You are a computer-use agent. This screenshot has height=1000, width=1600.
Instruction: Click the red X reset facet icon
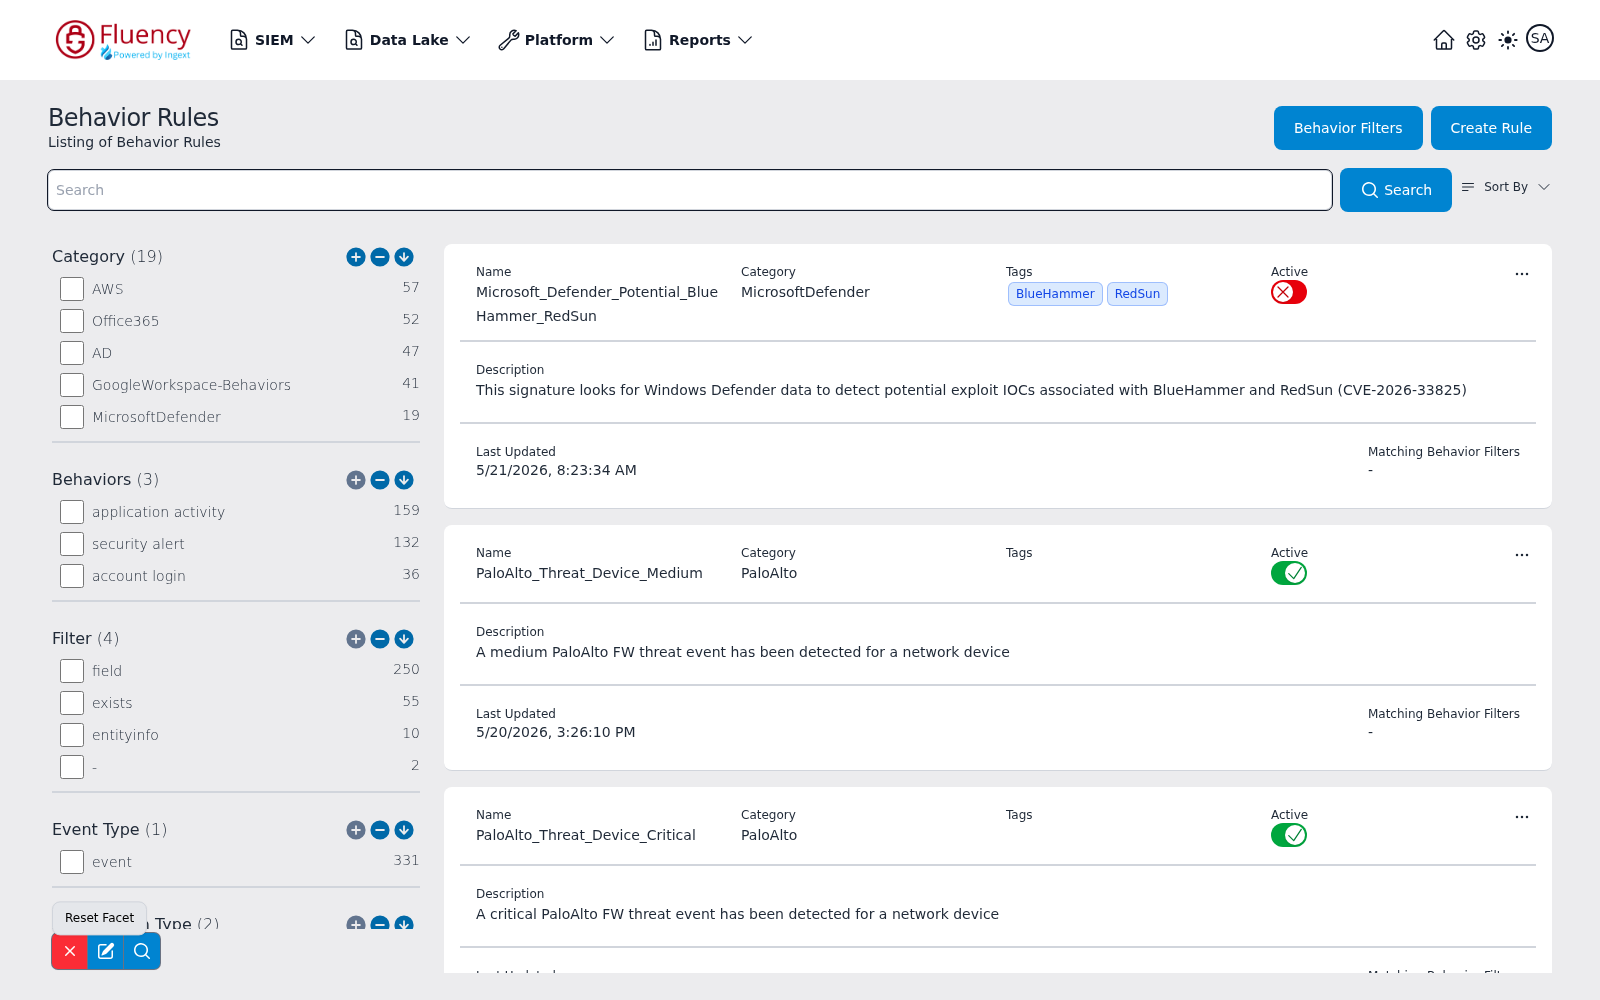pyautogui.click(x=70, y=951)
